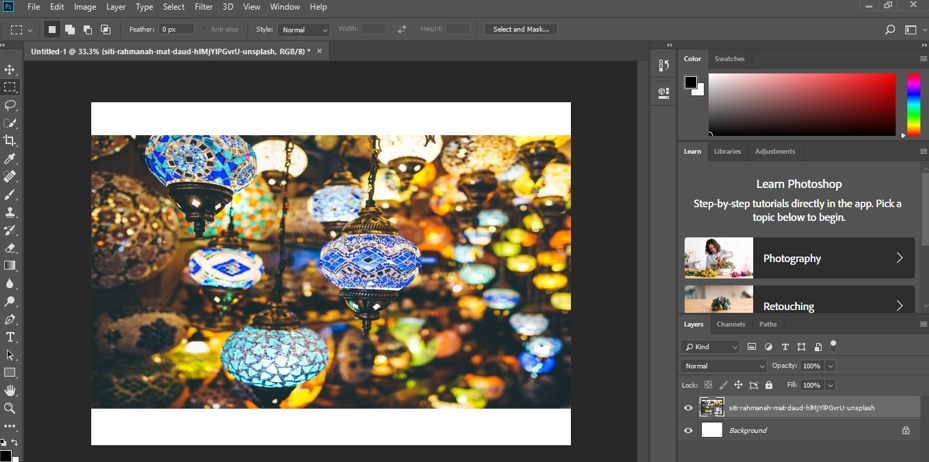
Task: Click the swap width and height arrows
Action: click(402, 29)
